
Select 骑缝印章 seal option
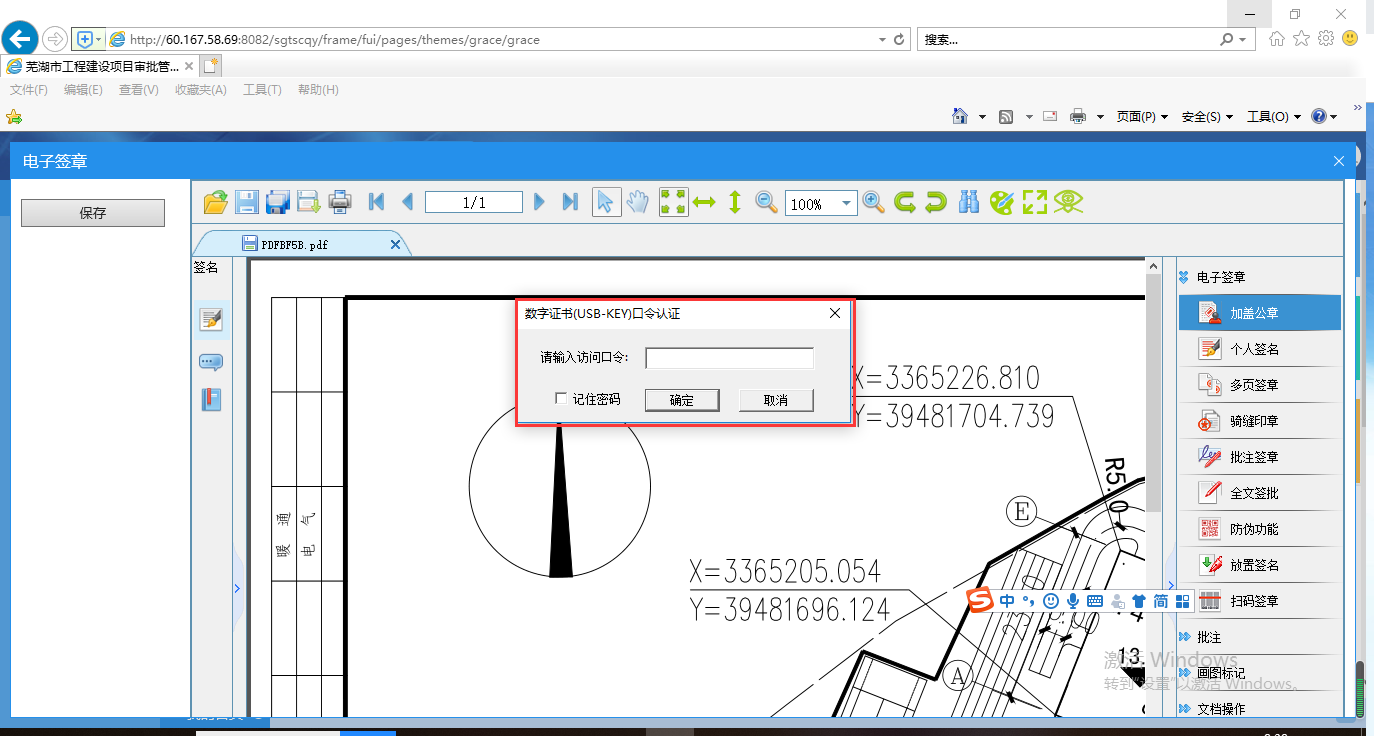[1254, 421]
